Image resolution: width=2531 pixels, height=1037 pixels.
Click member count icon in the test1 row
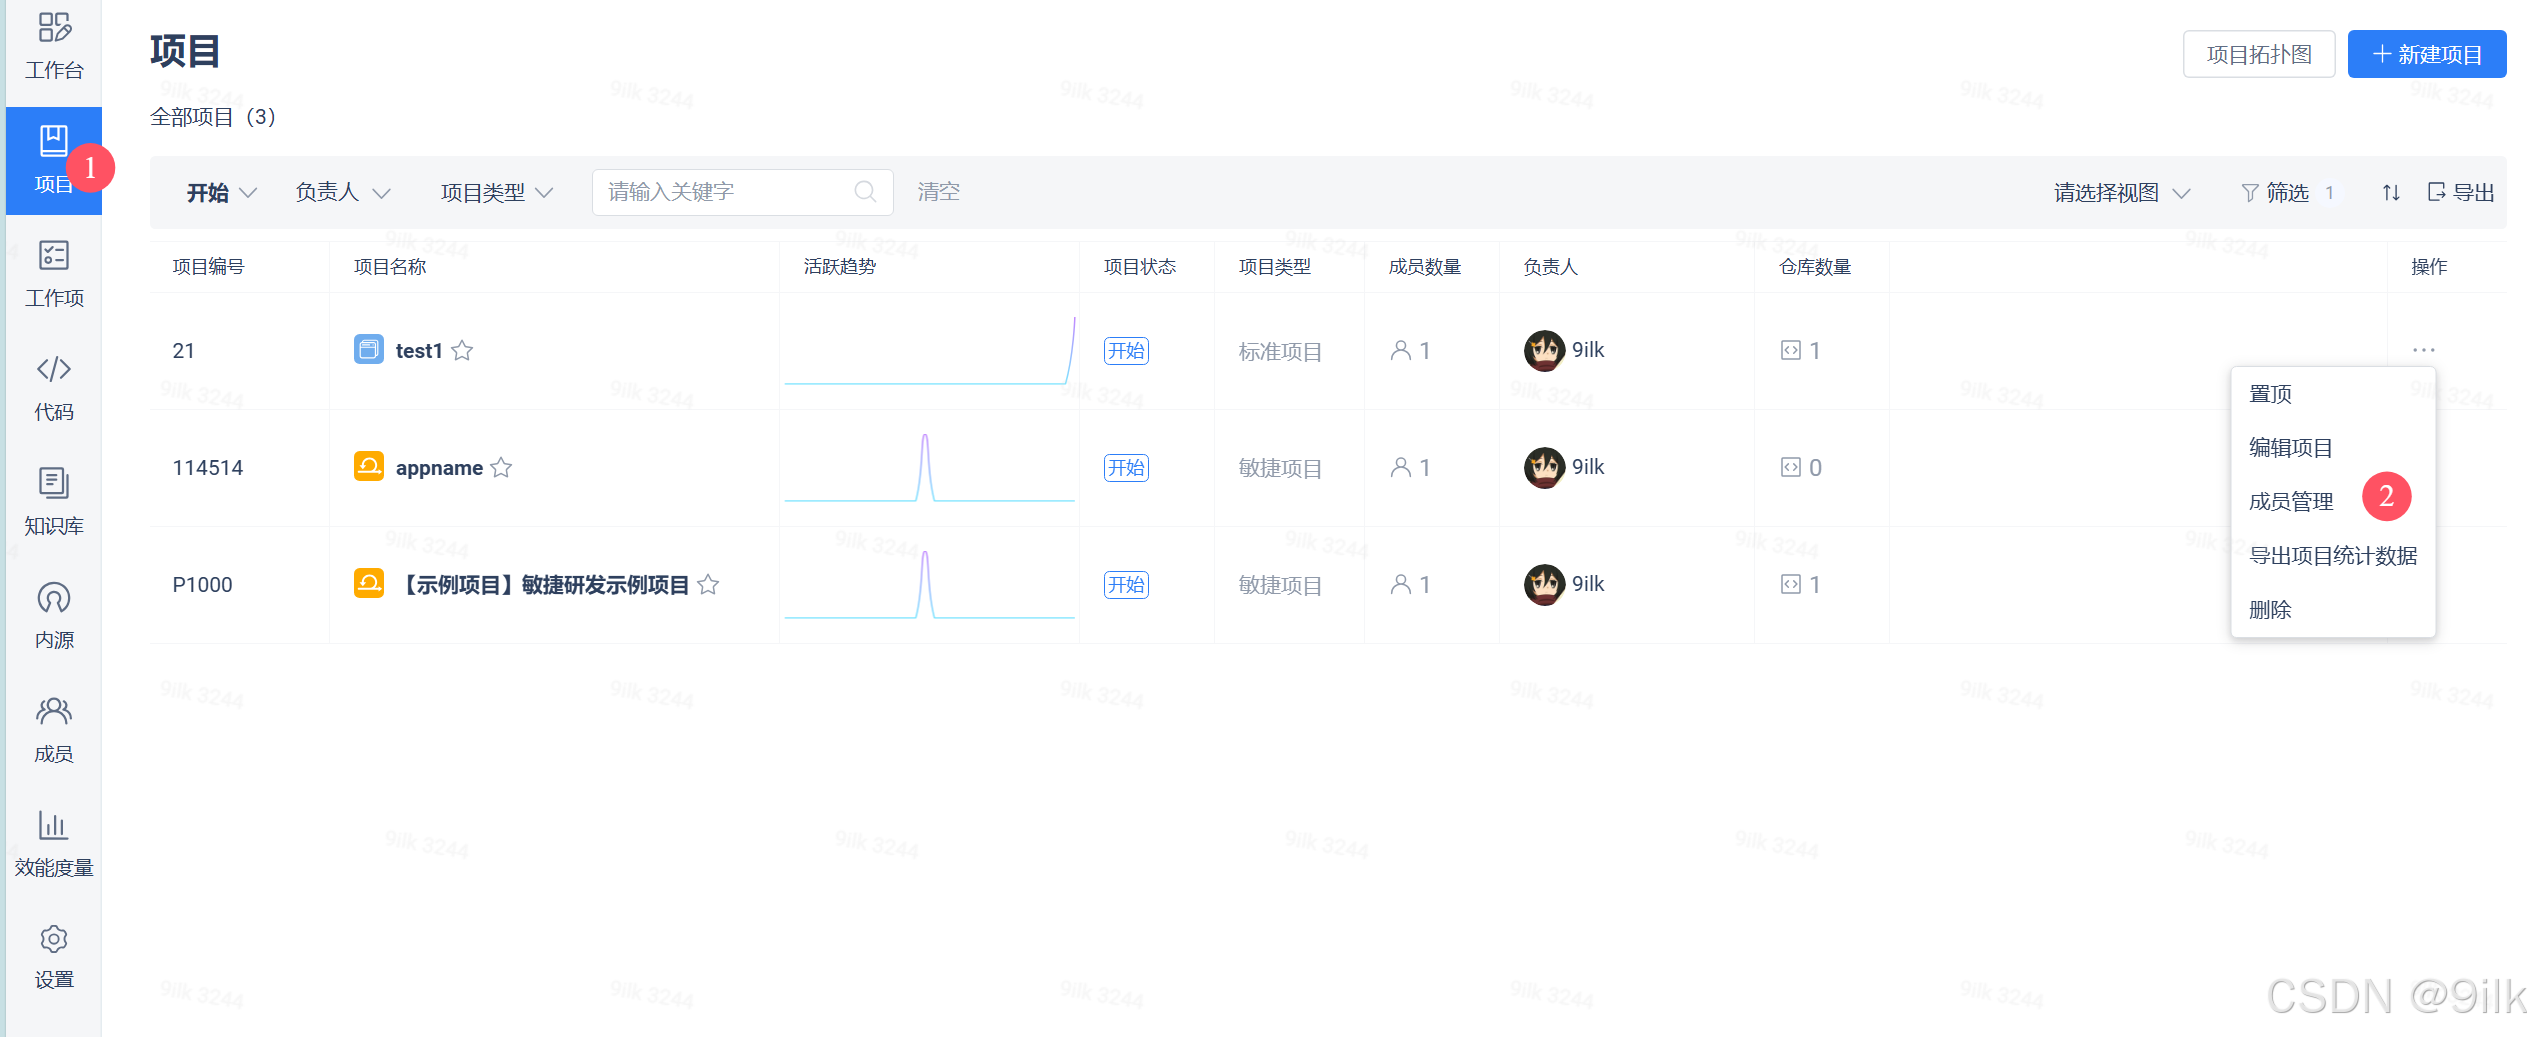[1401, 350]
